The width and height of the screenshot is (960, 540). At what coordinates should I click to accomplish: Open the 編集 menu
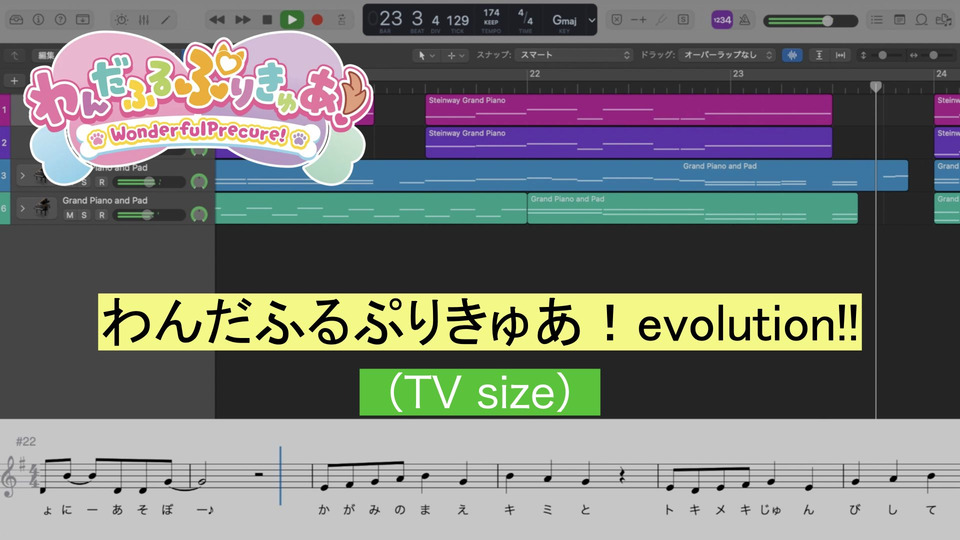tap(46, 55)
